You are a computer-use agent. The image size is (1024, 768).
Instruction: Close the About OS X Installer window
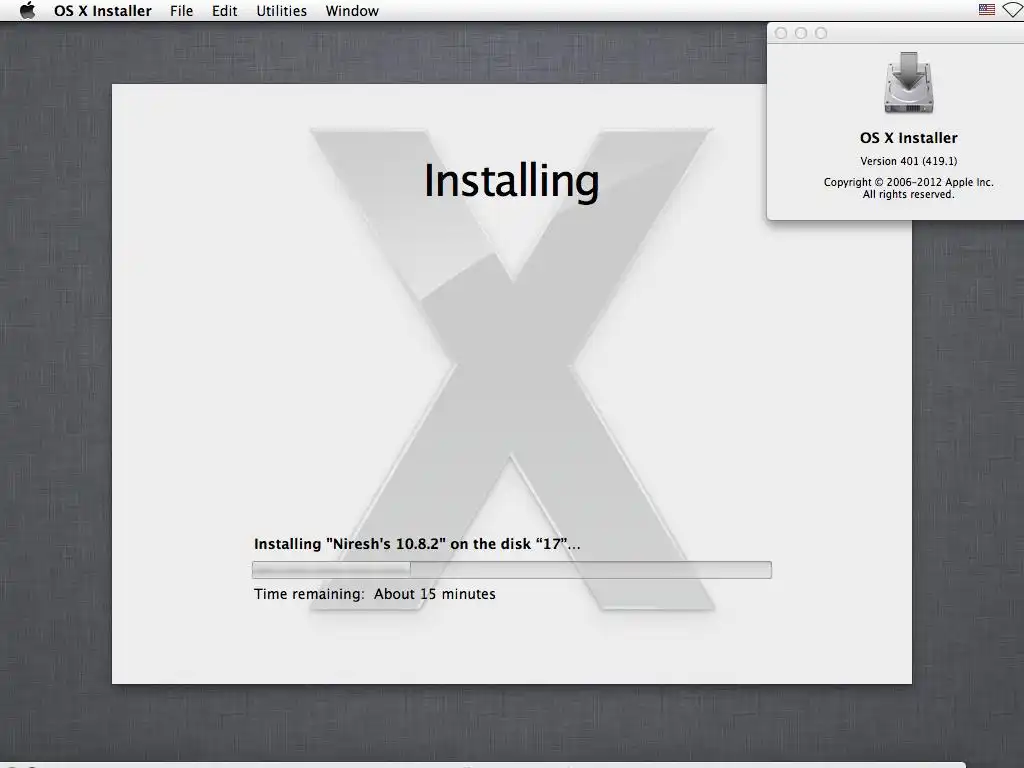point(781,33)
